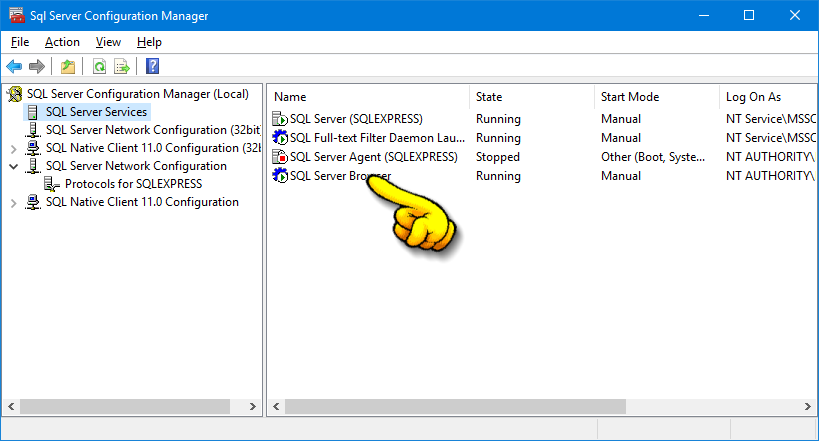Screen dimensions: 819x441
Task: Open the Help menu
Action: [149, 42]
